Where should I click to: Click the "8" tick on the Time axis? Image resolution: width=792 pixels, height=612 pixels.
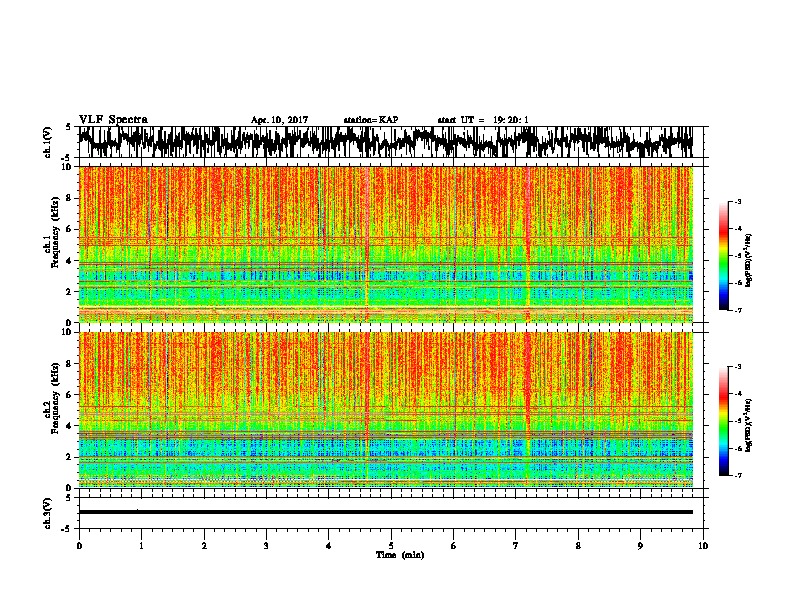pyautogui.click(x=578, y=546)
